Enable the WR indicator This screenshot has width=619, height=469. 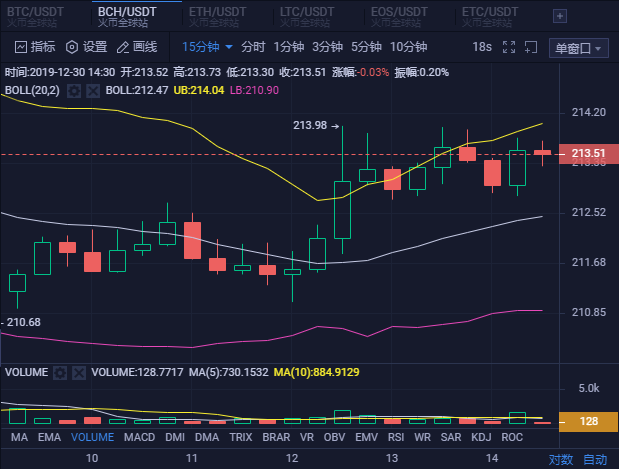tap(422, 437)
